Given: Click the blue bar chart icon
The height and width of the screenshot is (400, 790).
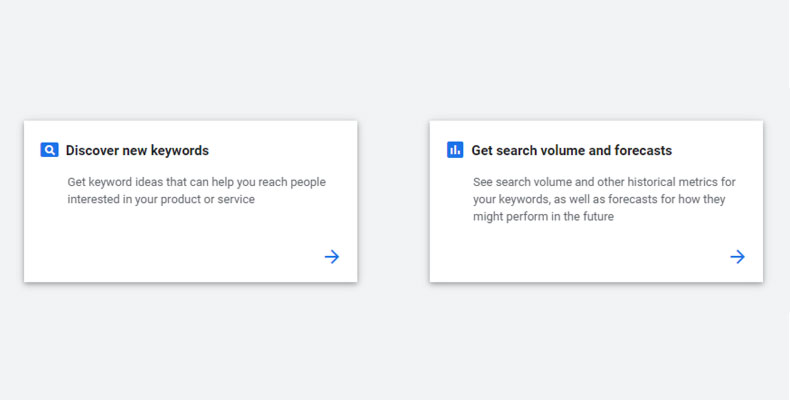Looking at the screenshot, I should [455, 150].
